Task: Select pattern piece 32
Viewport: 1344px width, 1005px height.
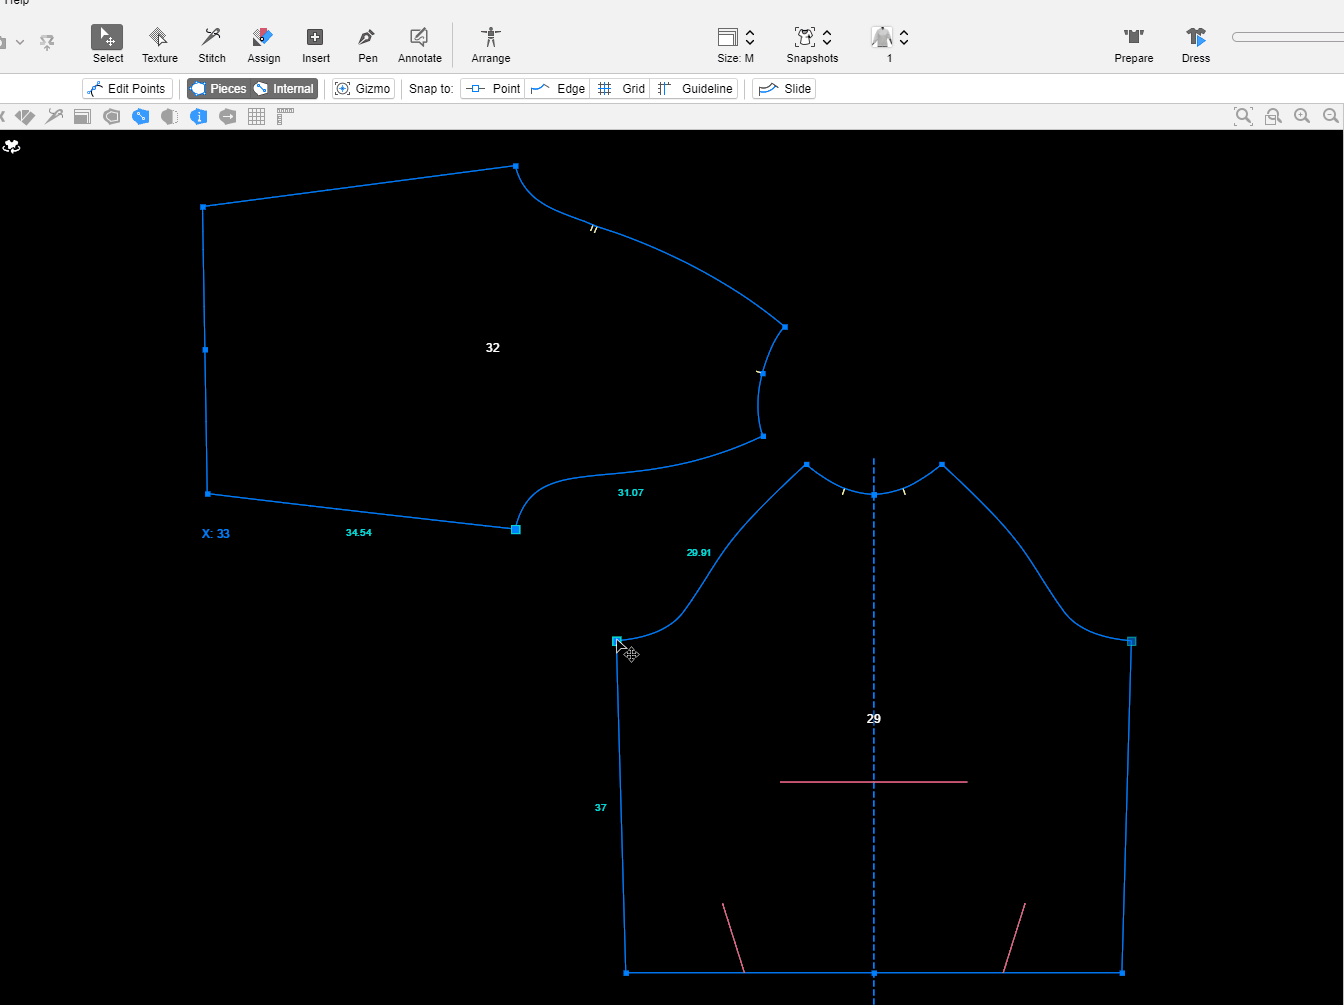Action: (492, 348)
